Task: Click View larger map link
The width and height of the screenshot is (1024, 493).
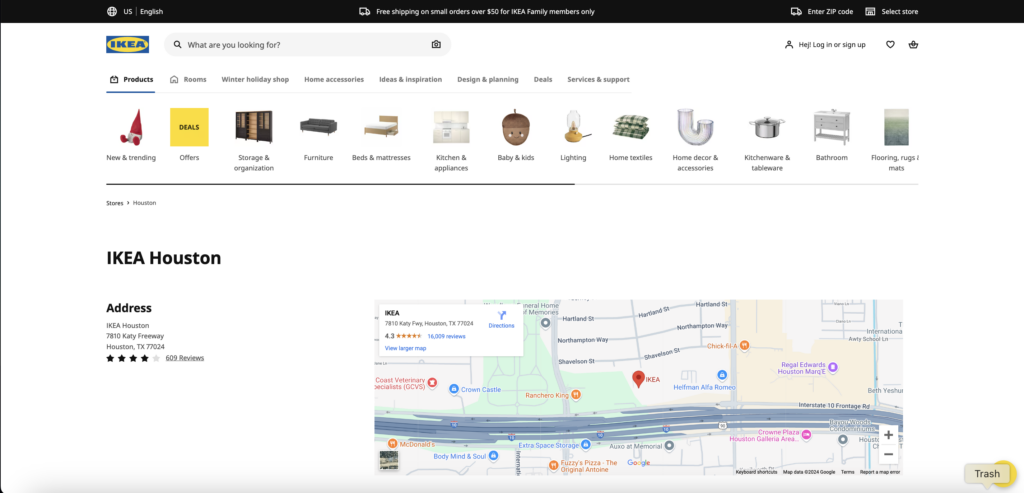Action: tap(406, 348)
